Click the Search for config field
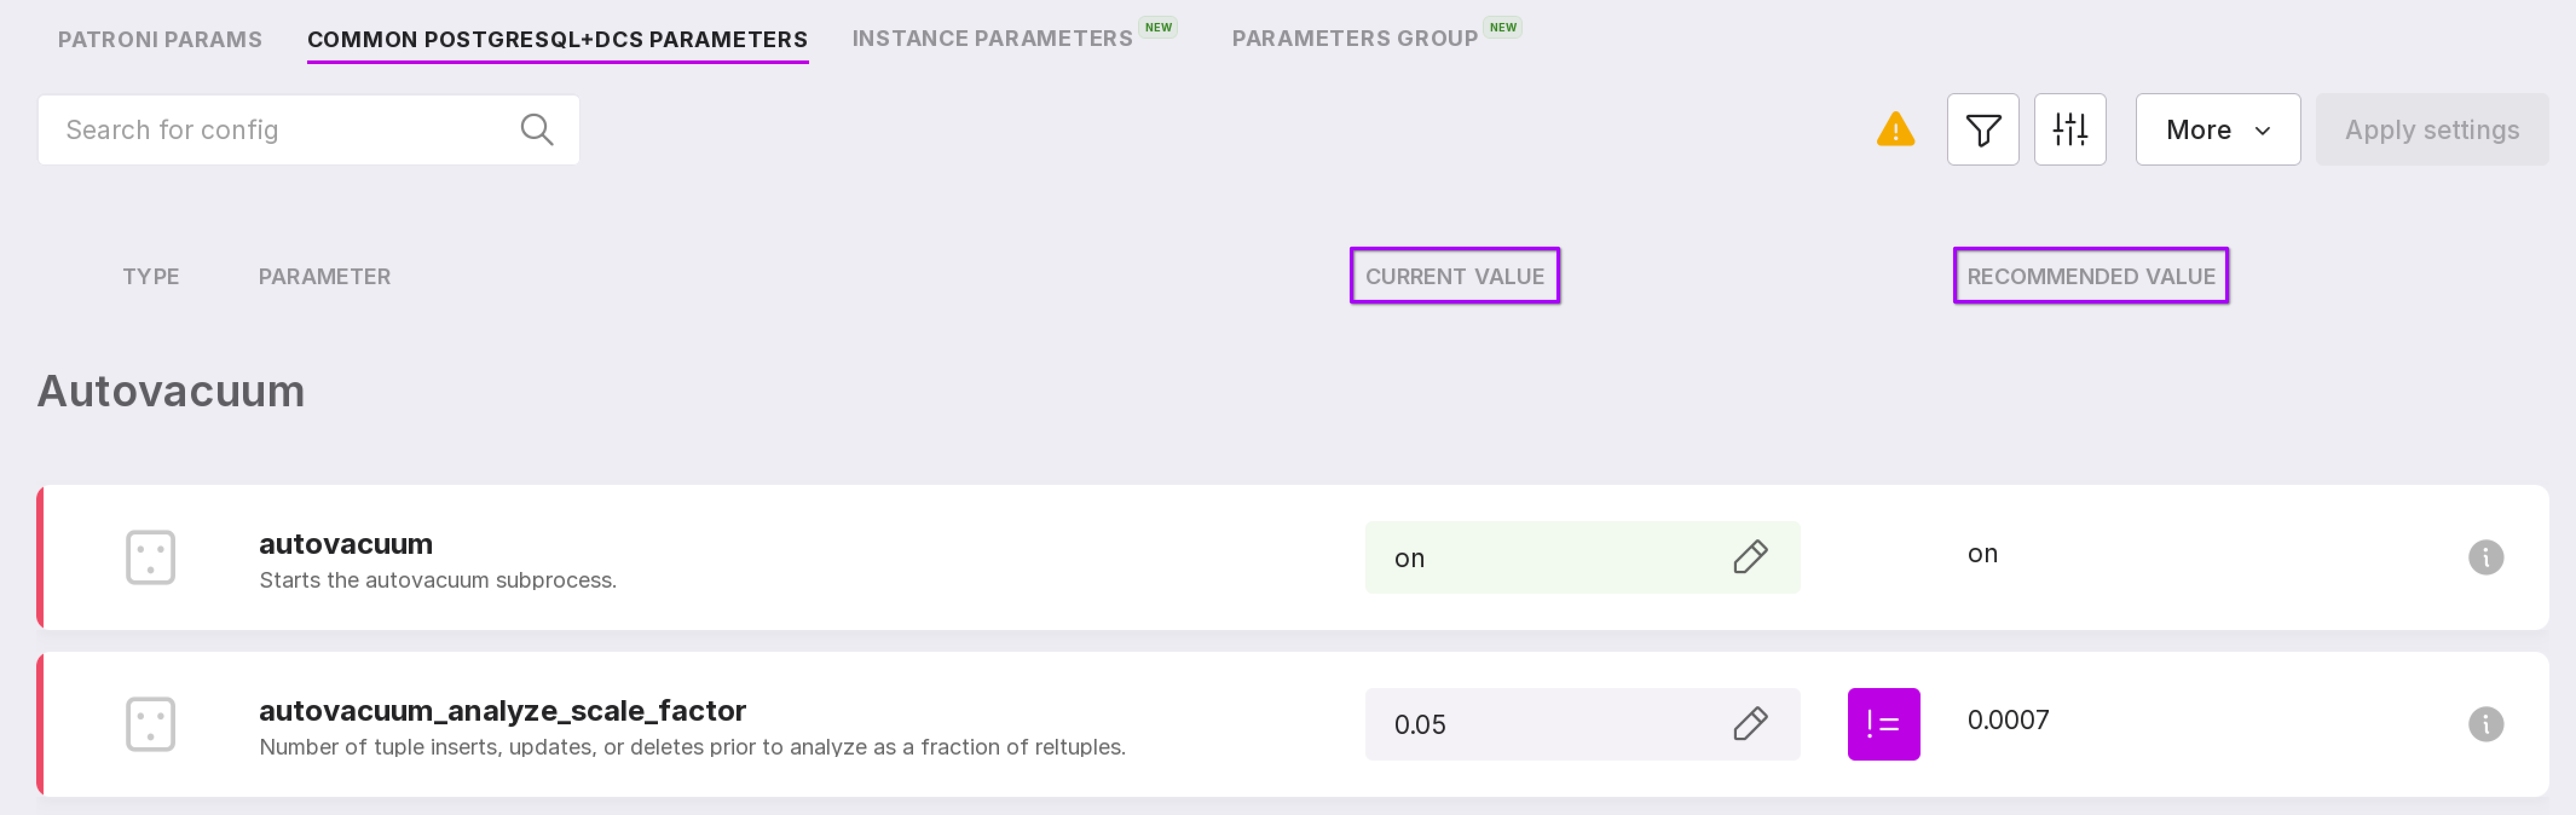The image size is (2576, 815). (x=280, y=130)
